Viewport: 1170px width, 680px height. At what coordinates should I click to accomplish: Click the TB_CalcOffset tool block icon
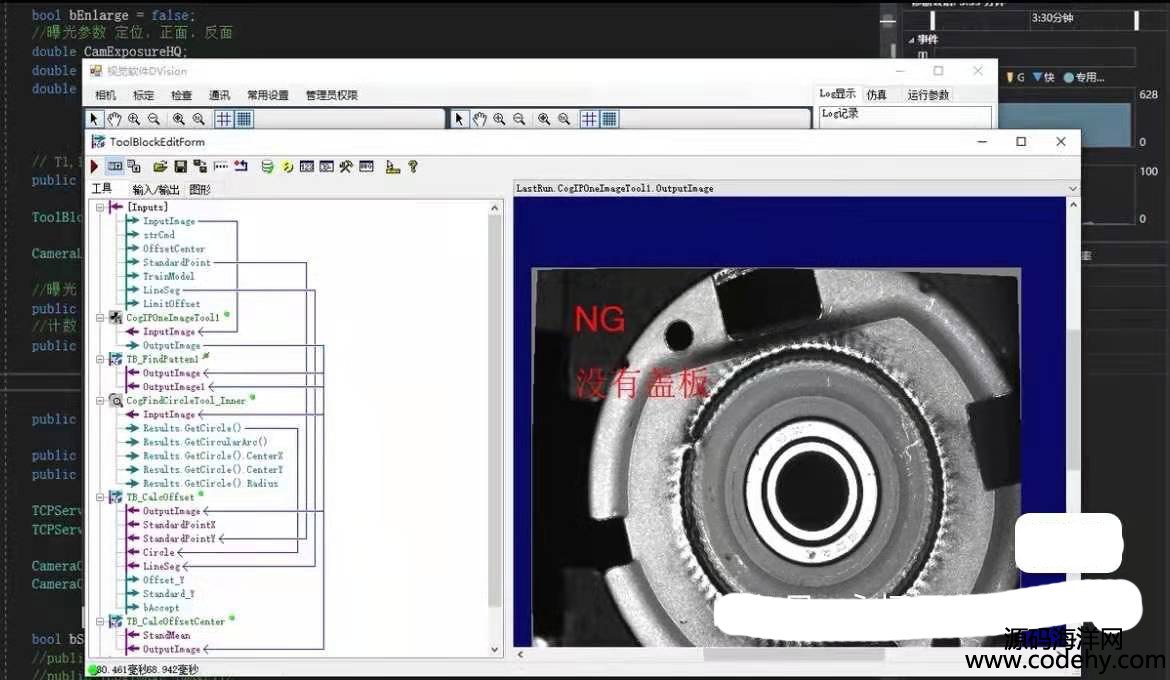tap(116, 497)
